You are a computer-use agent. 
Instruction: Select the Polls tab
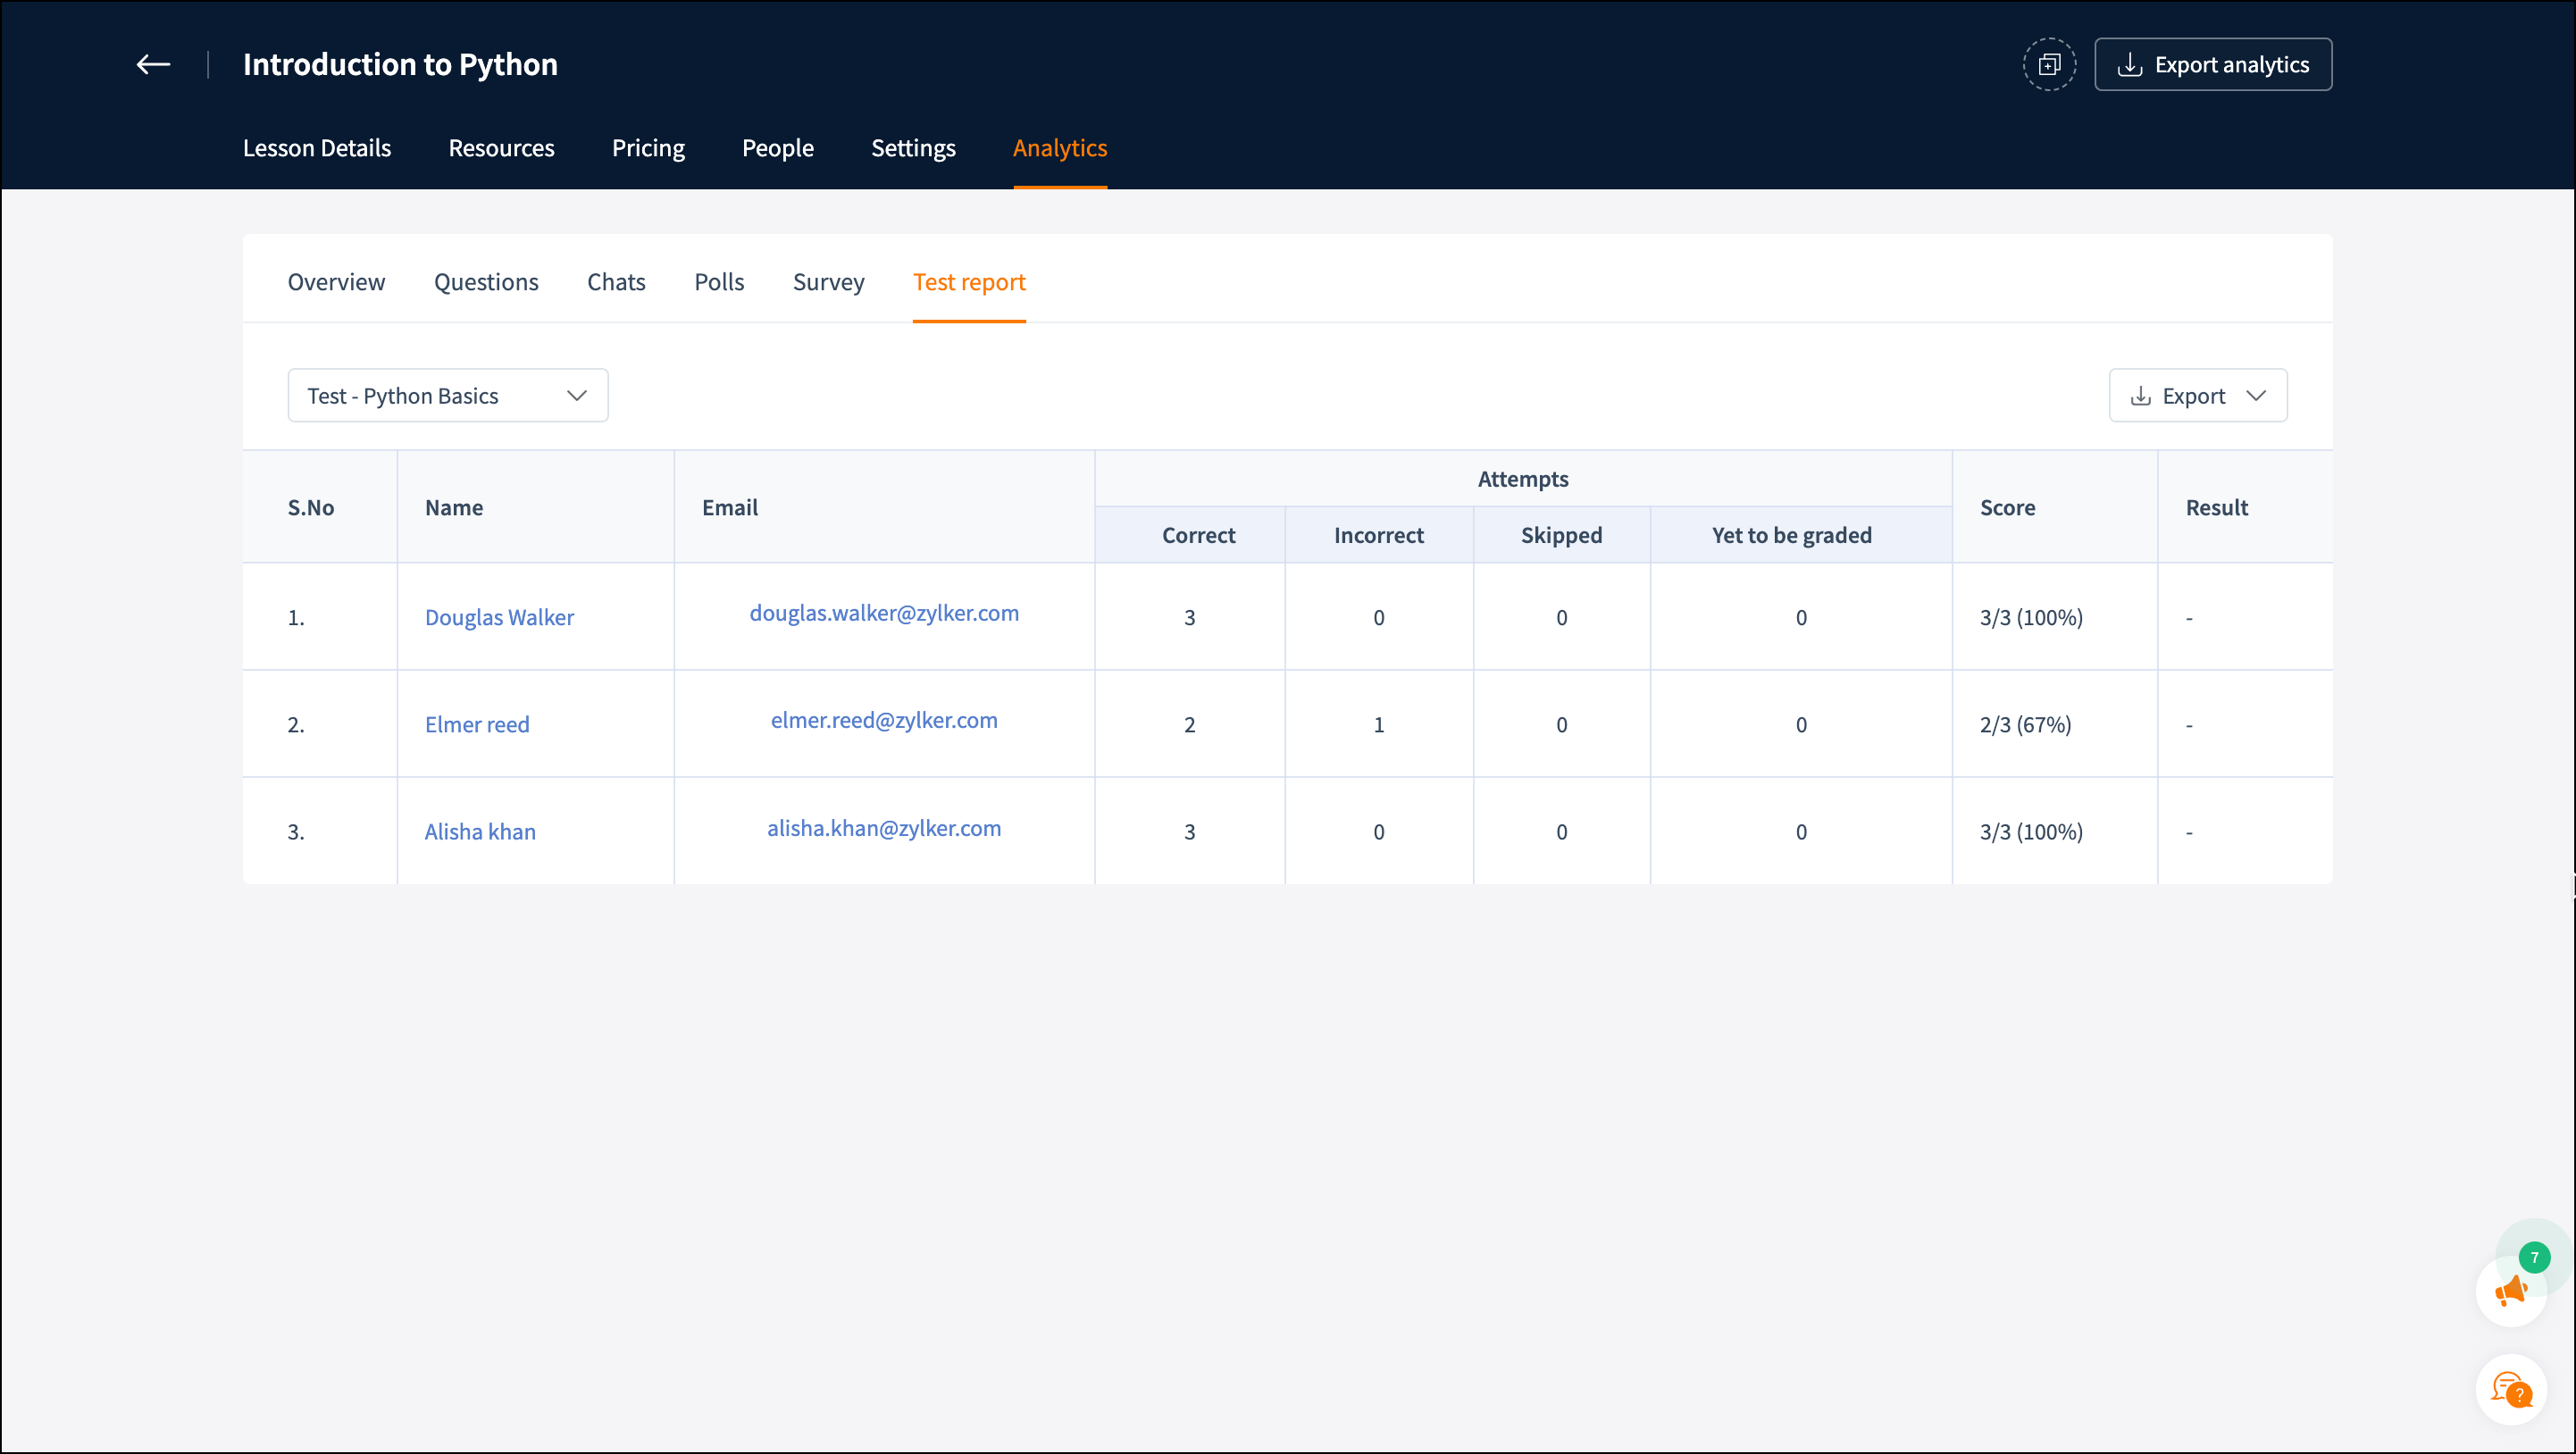pyautogui.click(x=719, y=282)
